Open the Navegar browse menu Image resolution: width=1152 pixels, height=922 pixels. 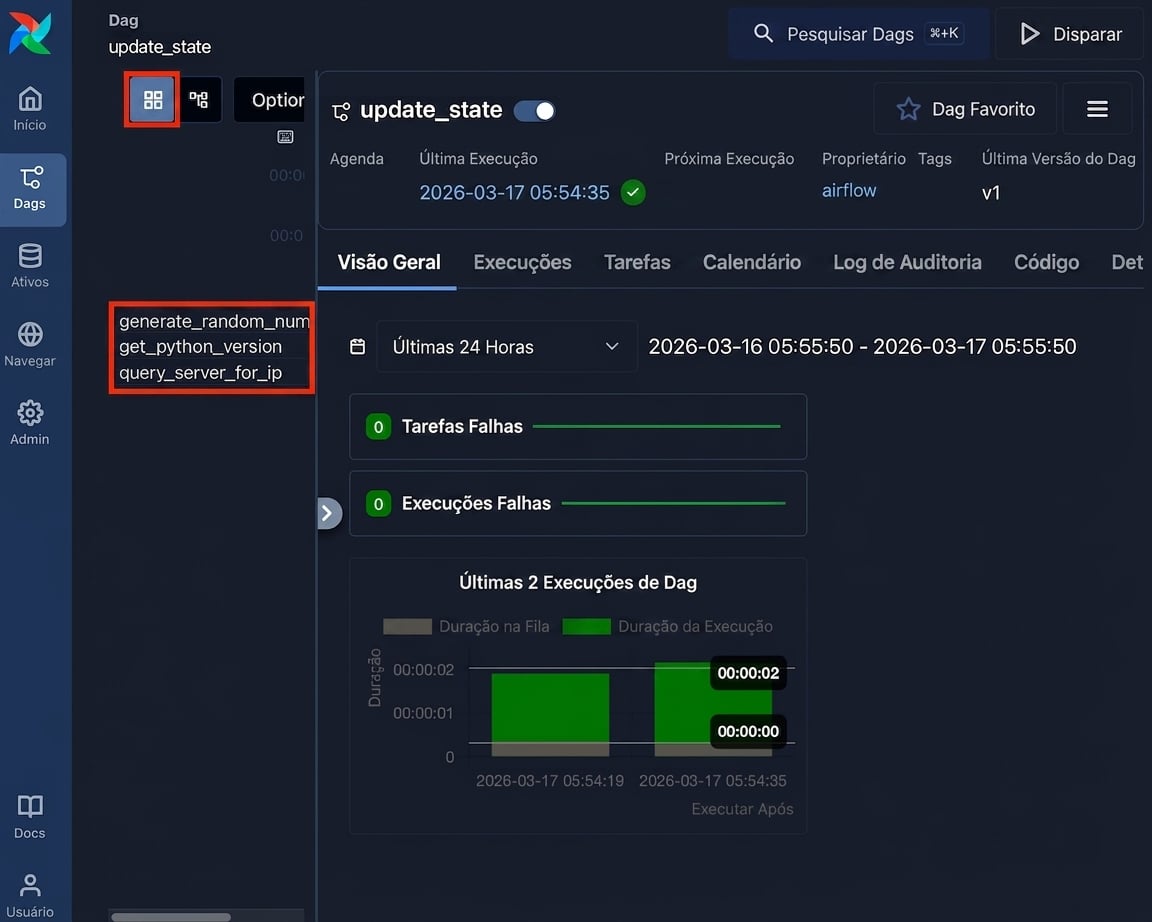[x=30, y=345]
